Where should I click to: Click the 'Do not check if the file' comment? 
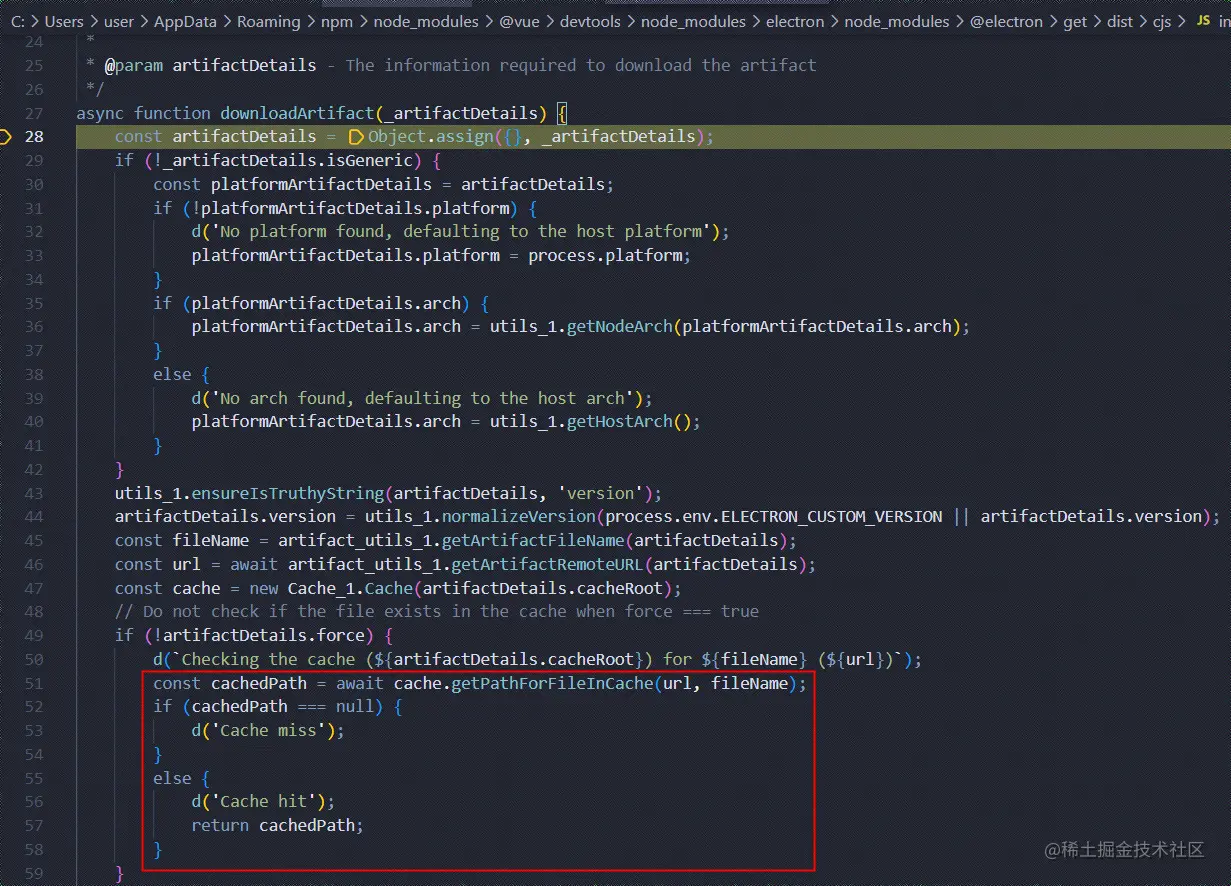click(x=437, y=611)
